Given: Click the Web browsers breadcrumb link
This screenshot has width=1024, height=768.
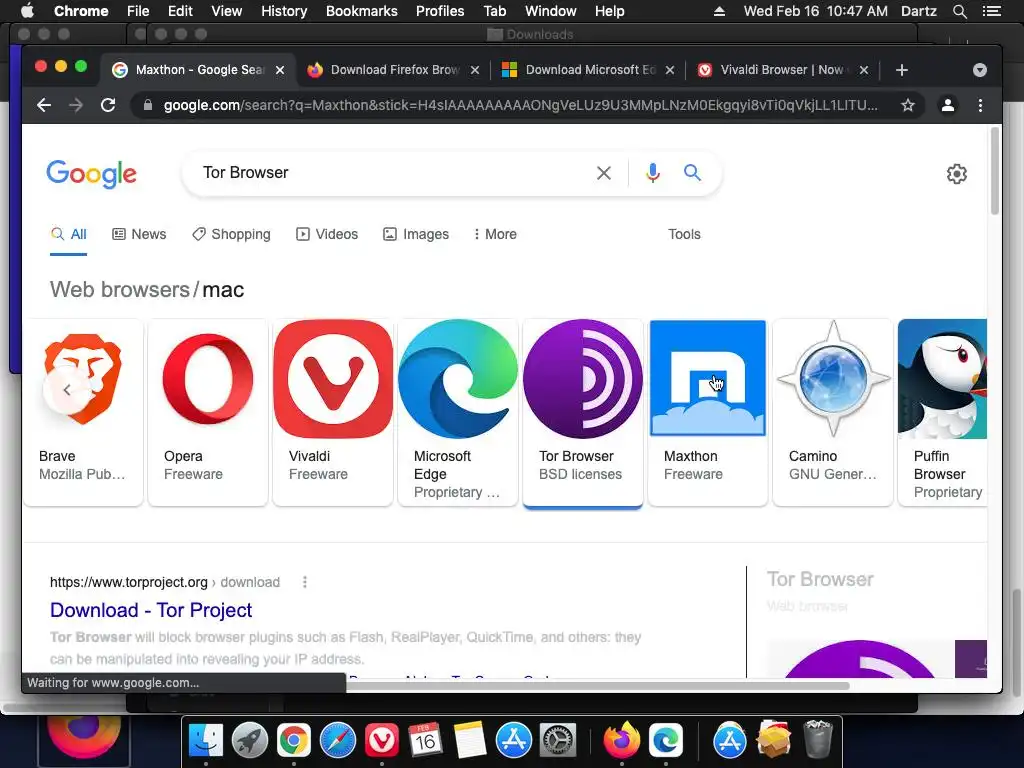Looking at the screenshot, I should (120, 289).
